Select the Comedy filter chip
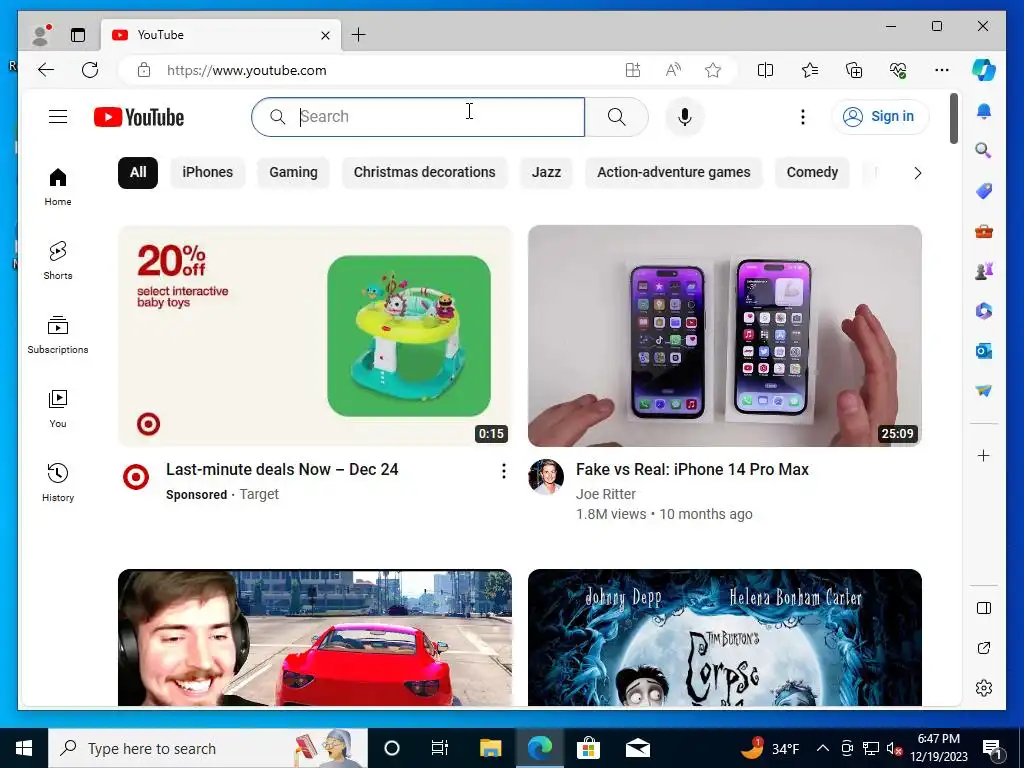The image size is (1024, 768). click(x=812, y=172)
